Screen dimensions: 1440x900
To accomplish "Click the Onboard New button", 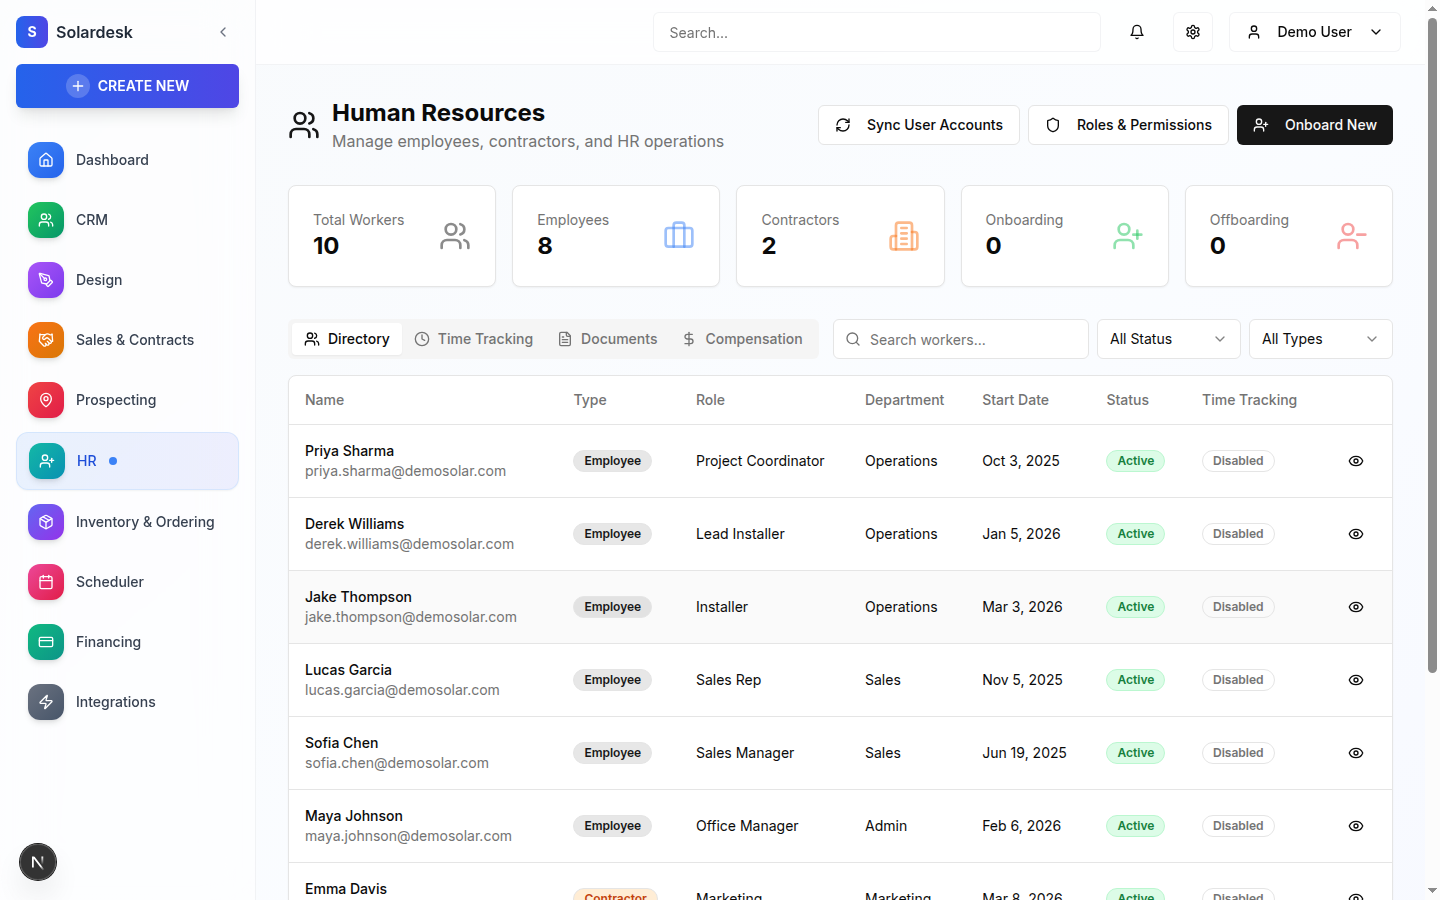I will pyautogui.click(x=1314, y=125).
